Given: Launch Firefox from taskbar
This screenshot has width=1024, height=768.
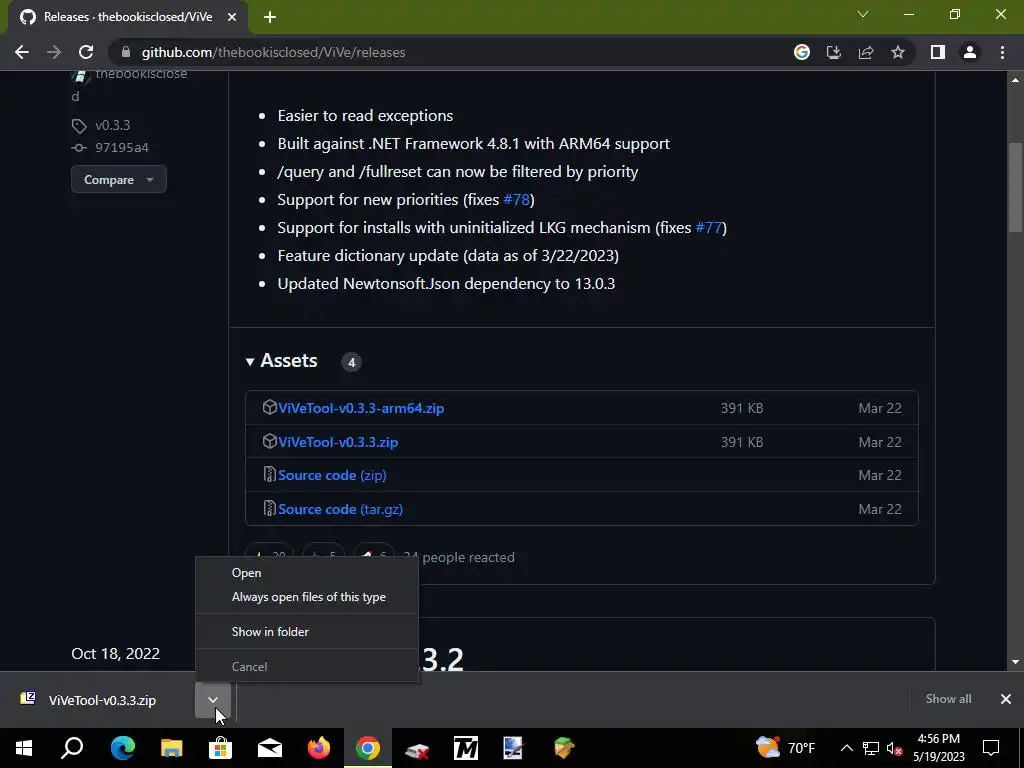Looking at the screenshot, I should point(319,748).
